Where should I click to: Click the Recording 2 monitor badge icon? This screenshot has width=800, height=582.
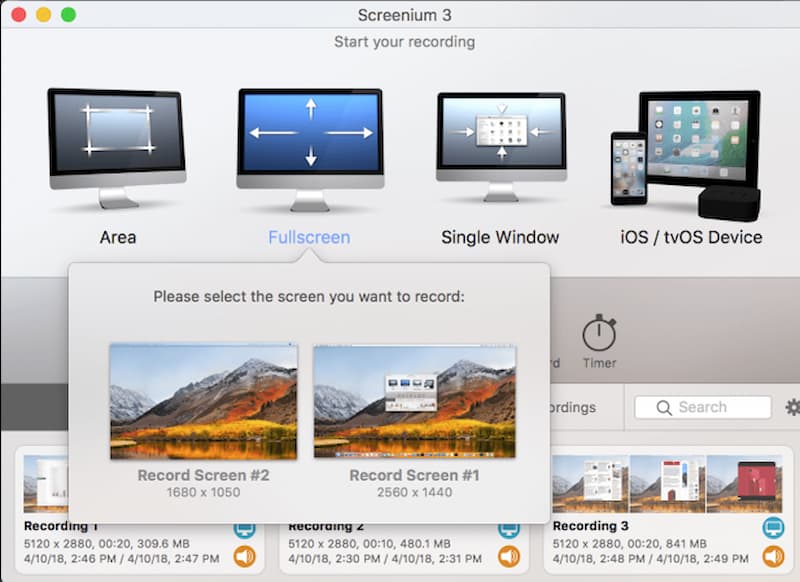(509, 530)
